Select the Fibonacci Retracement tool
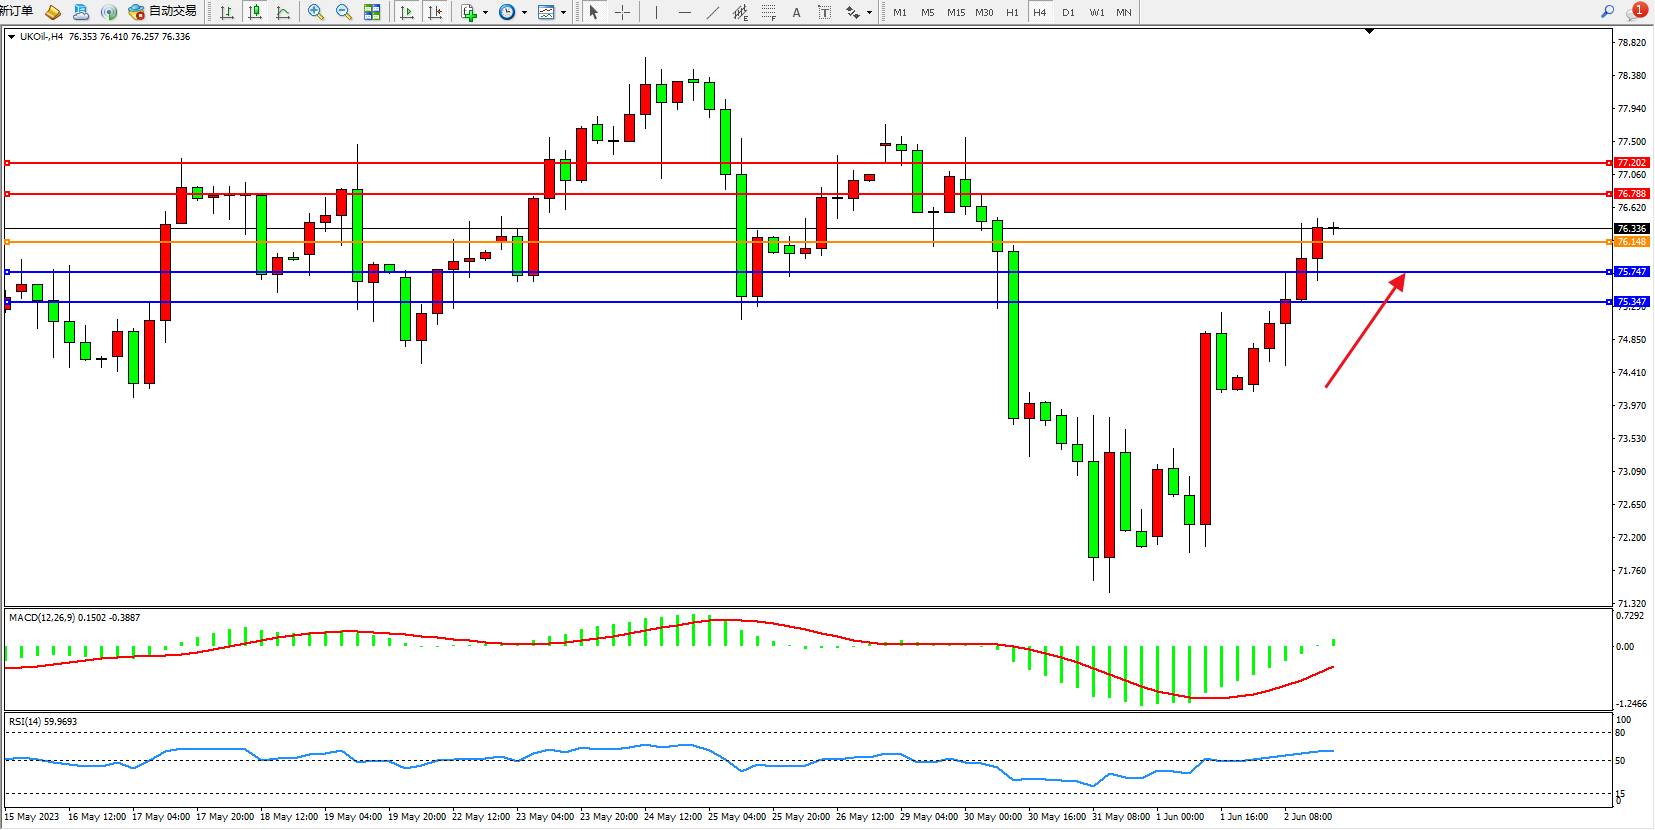Screen dimensions: 1655x830 pyautogui.click(x=768, y=12)
